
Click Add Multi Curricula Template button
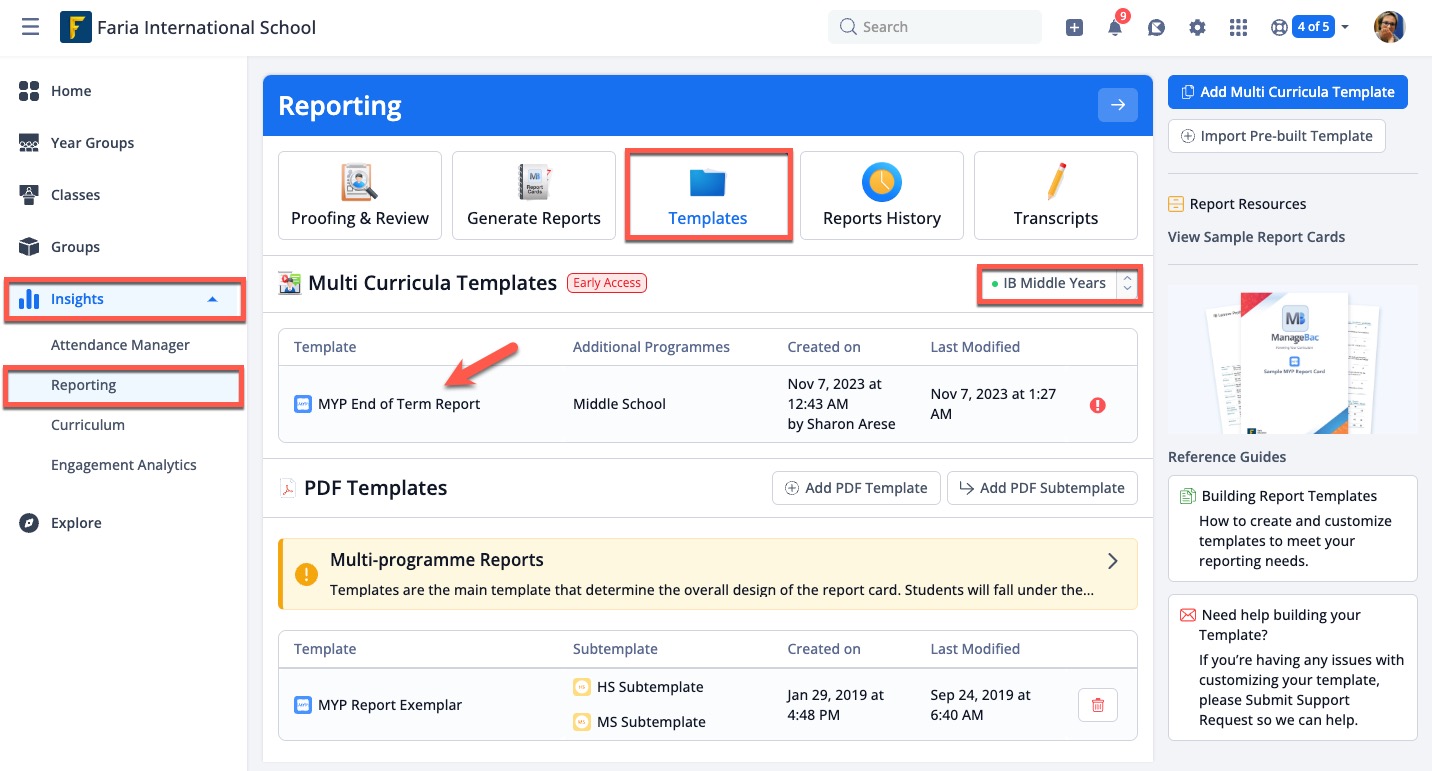[x=1287, y=92]
